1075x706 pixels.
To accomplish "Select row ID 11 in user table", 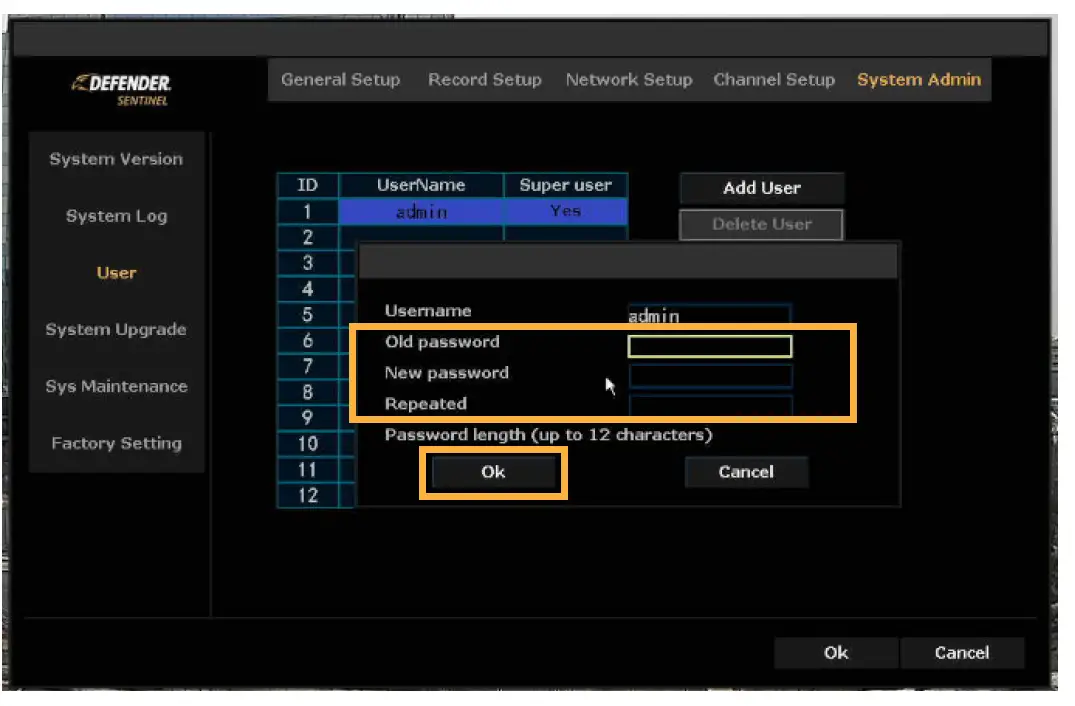I will [307, 470].
